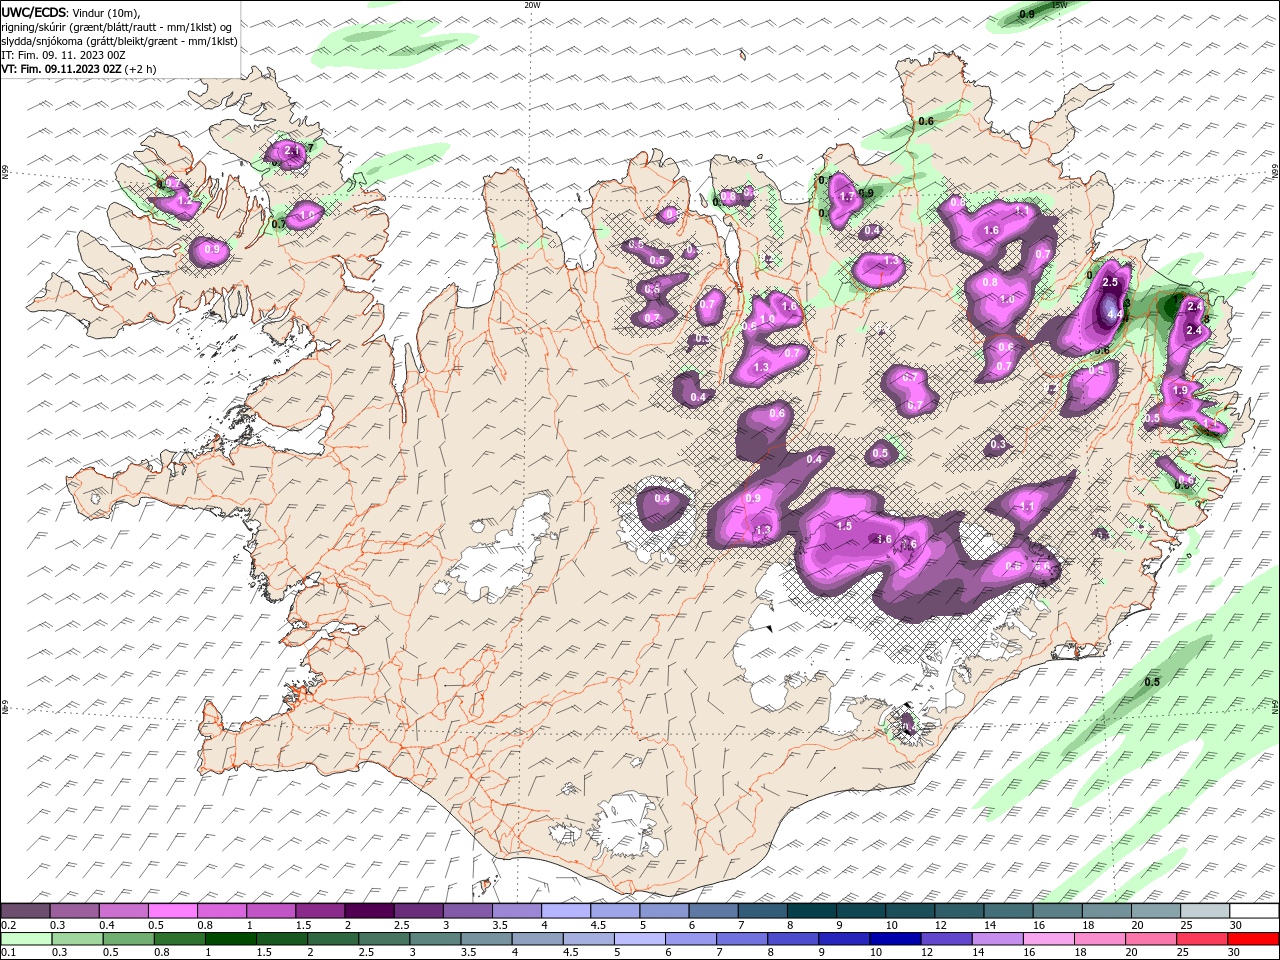Click the '1.5' value north of the glacier
The image size is (1280, 960).
[844, 526]
